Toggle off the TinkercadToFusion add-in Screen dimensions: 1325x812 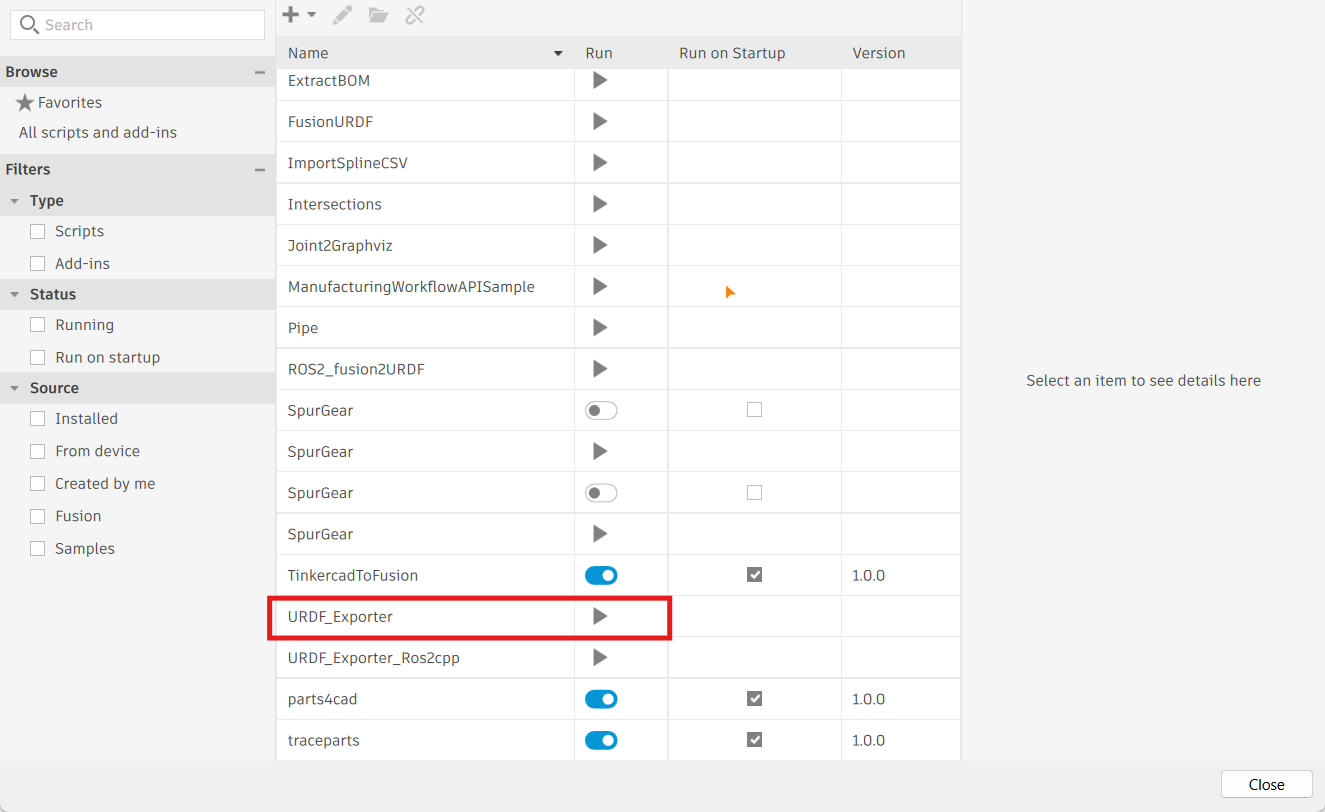[x=601, y=576]
